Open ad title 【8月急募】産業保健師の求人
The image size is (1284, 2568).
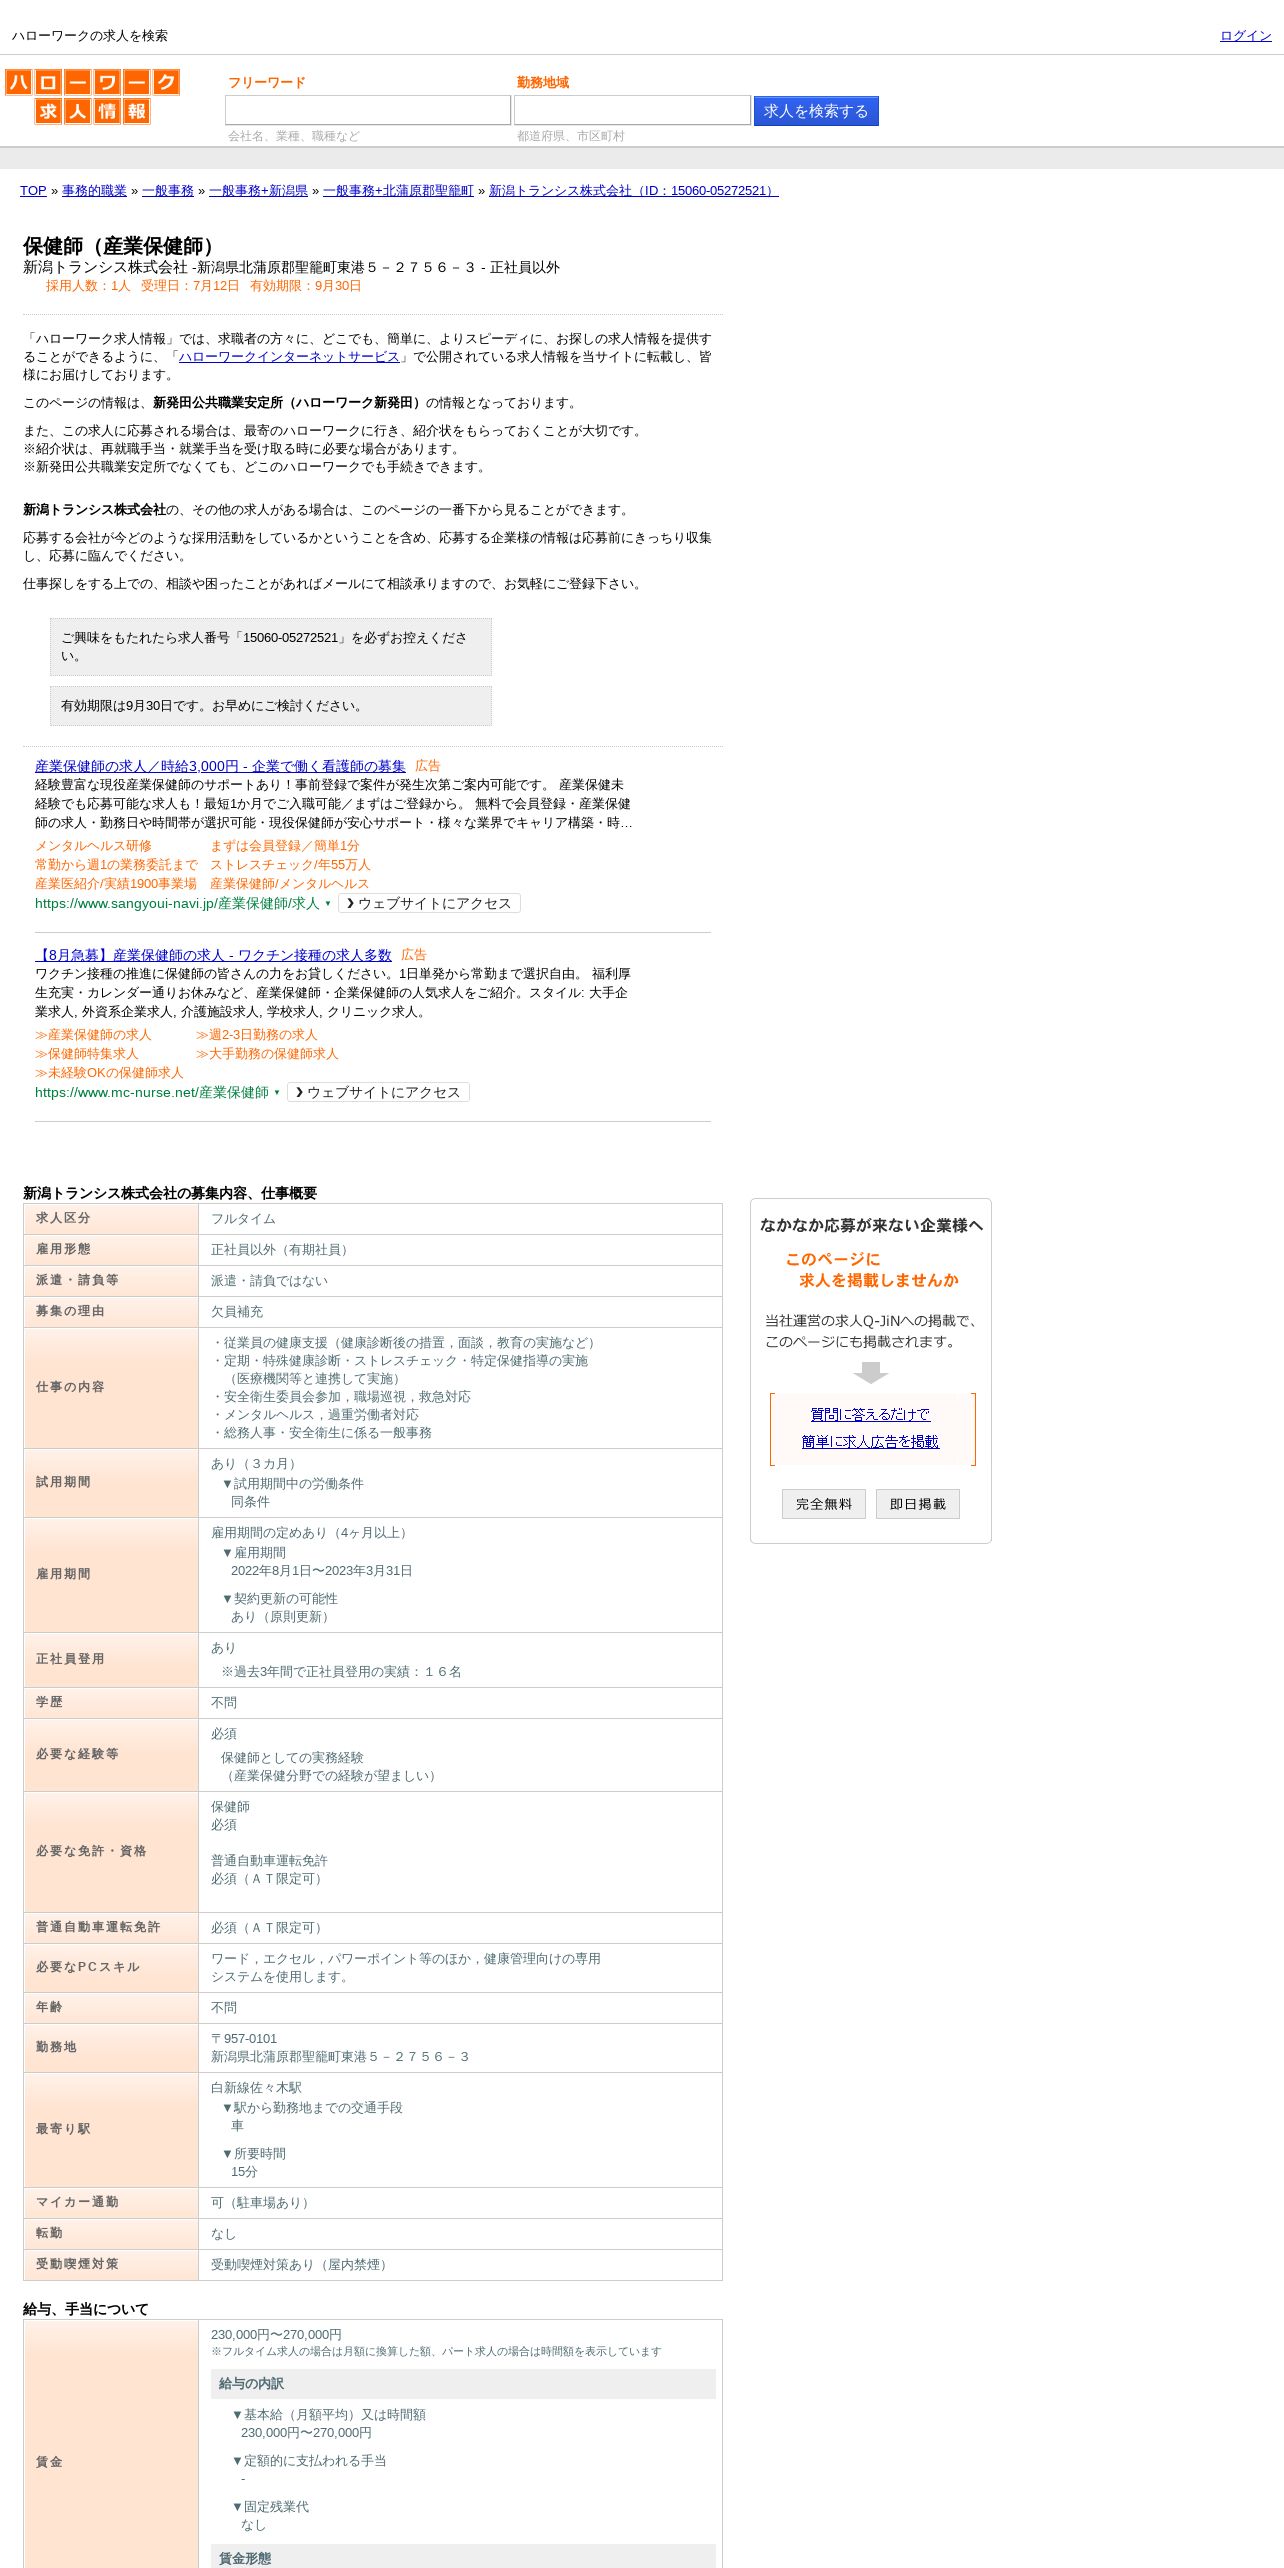pyautogui.click(x=213, y=955)
